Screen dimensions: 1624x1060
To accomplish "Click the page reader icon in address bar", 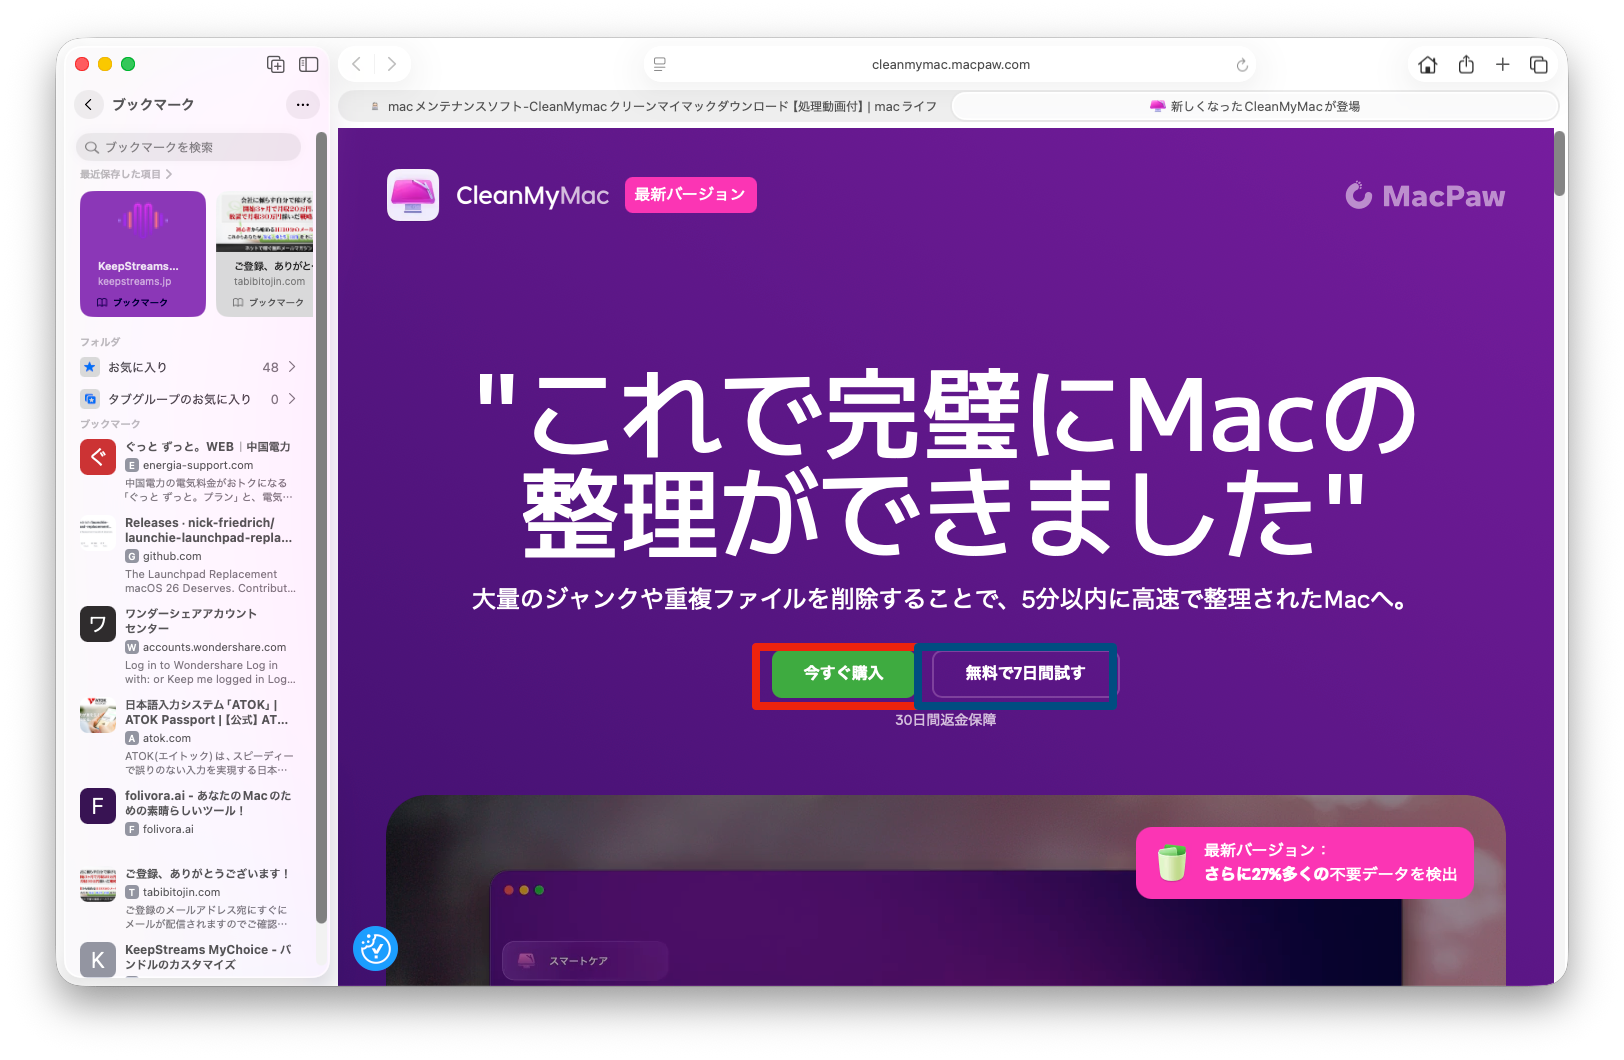I will [660, 65].
